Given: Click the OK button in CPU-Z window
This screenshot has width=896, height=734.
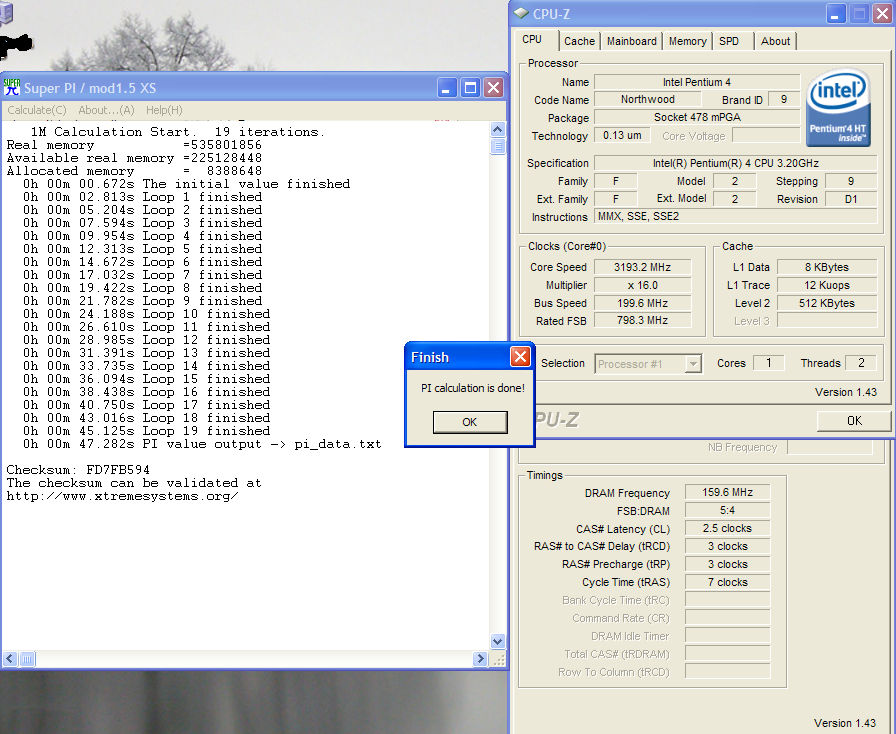Looking at the screenshot, I should pyautogui.click(x=854, y=421).
